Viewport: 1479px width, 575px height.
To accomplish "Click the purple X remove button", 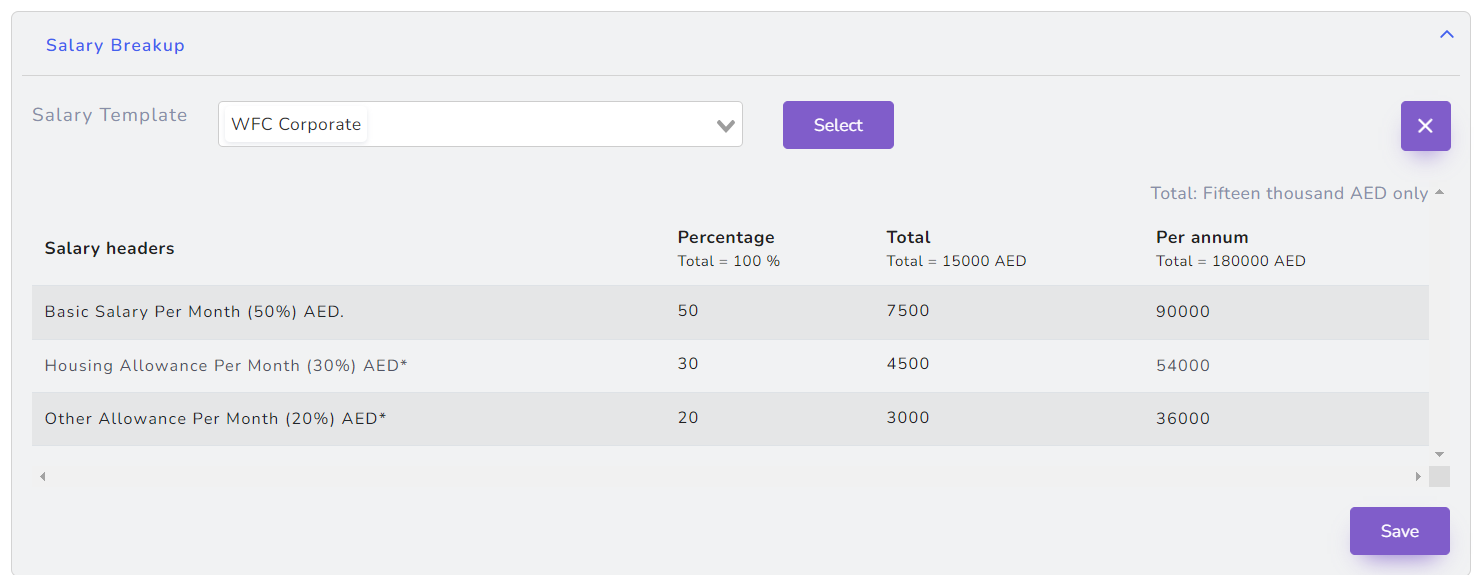I will coord(1425,126).
